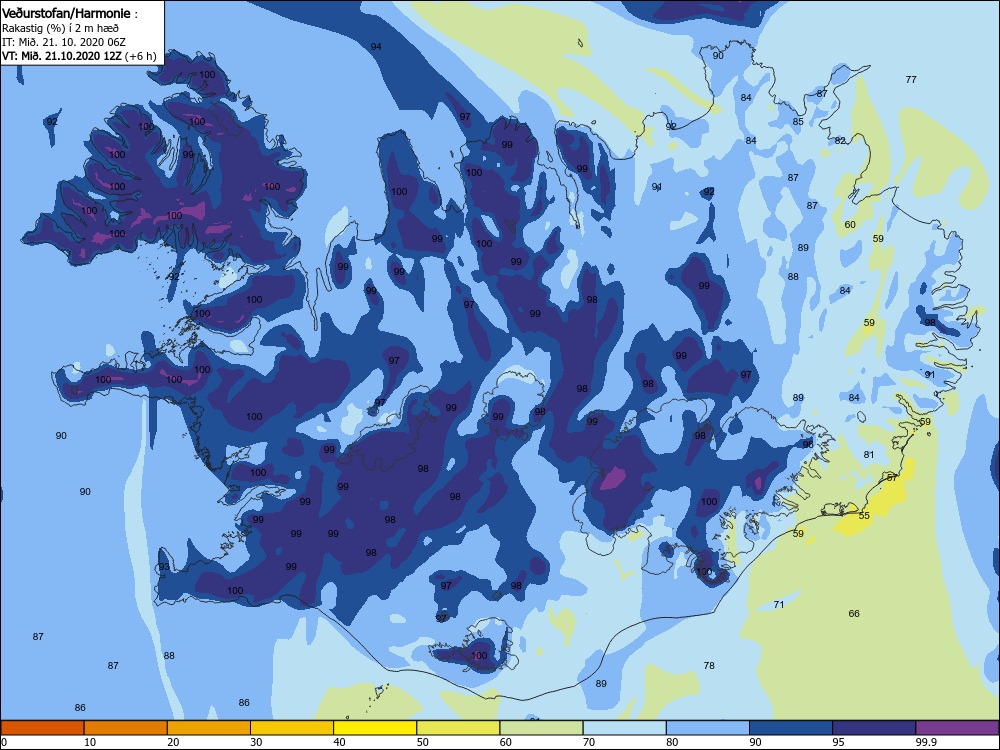This screenshot has width=1000, height=750.
Task: Click the humidity value 71 over the sea
Action: [779, 605]
